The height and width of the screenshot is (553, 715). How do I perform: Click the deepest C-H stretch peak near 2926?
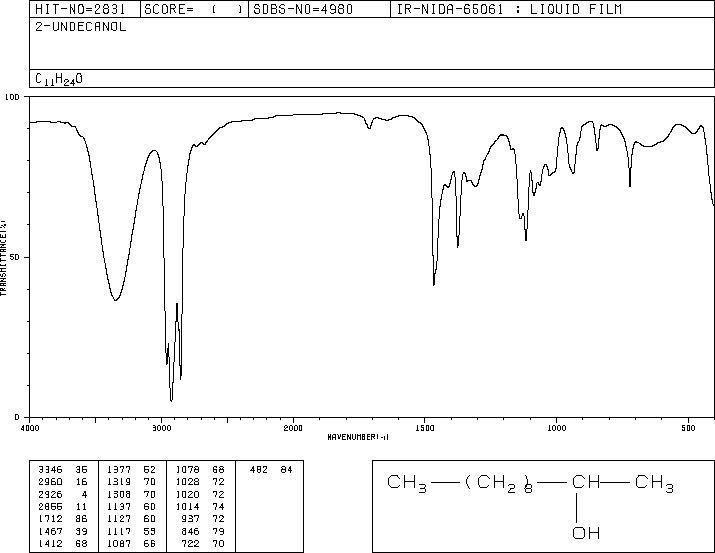[x=171, y=399]
